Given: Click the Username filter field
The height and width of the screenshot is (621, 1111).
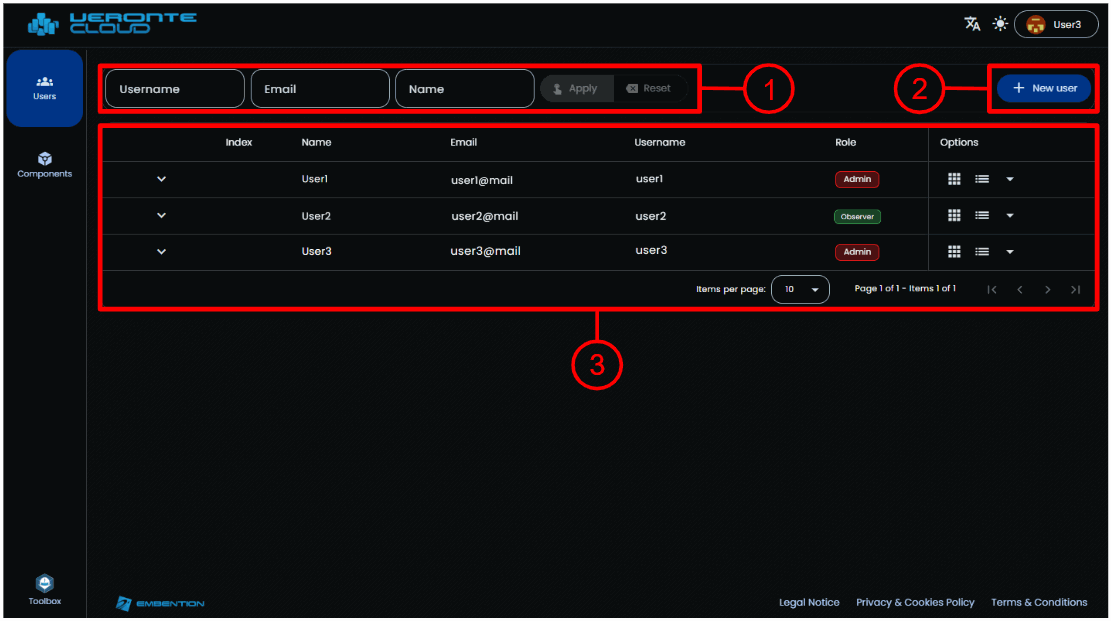Looking at the screenshot, I should pos(175,88).
